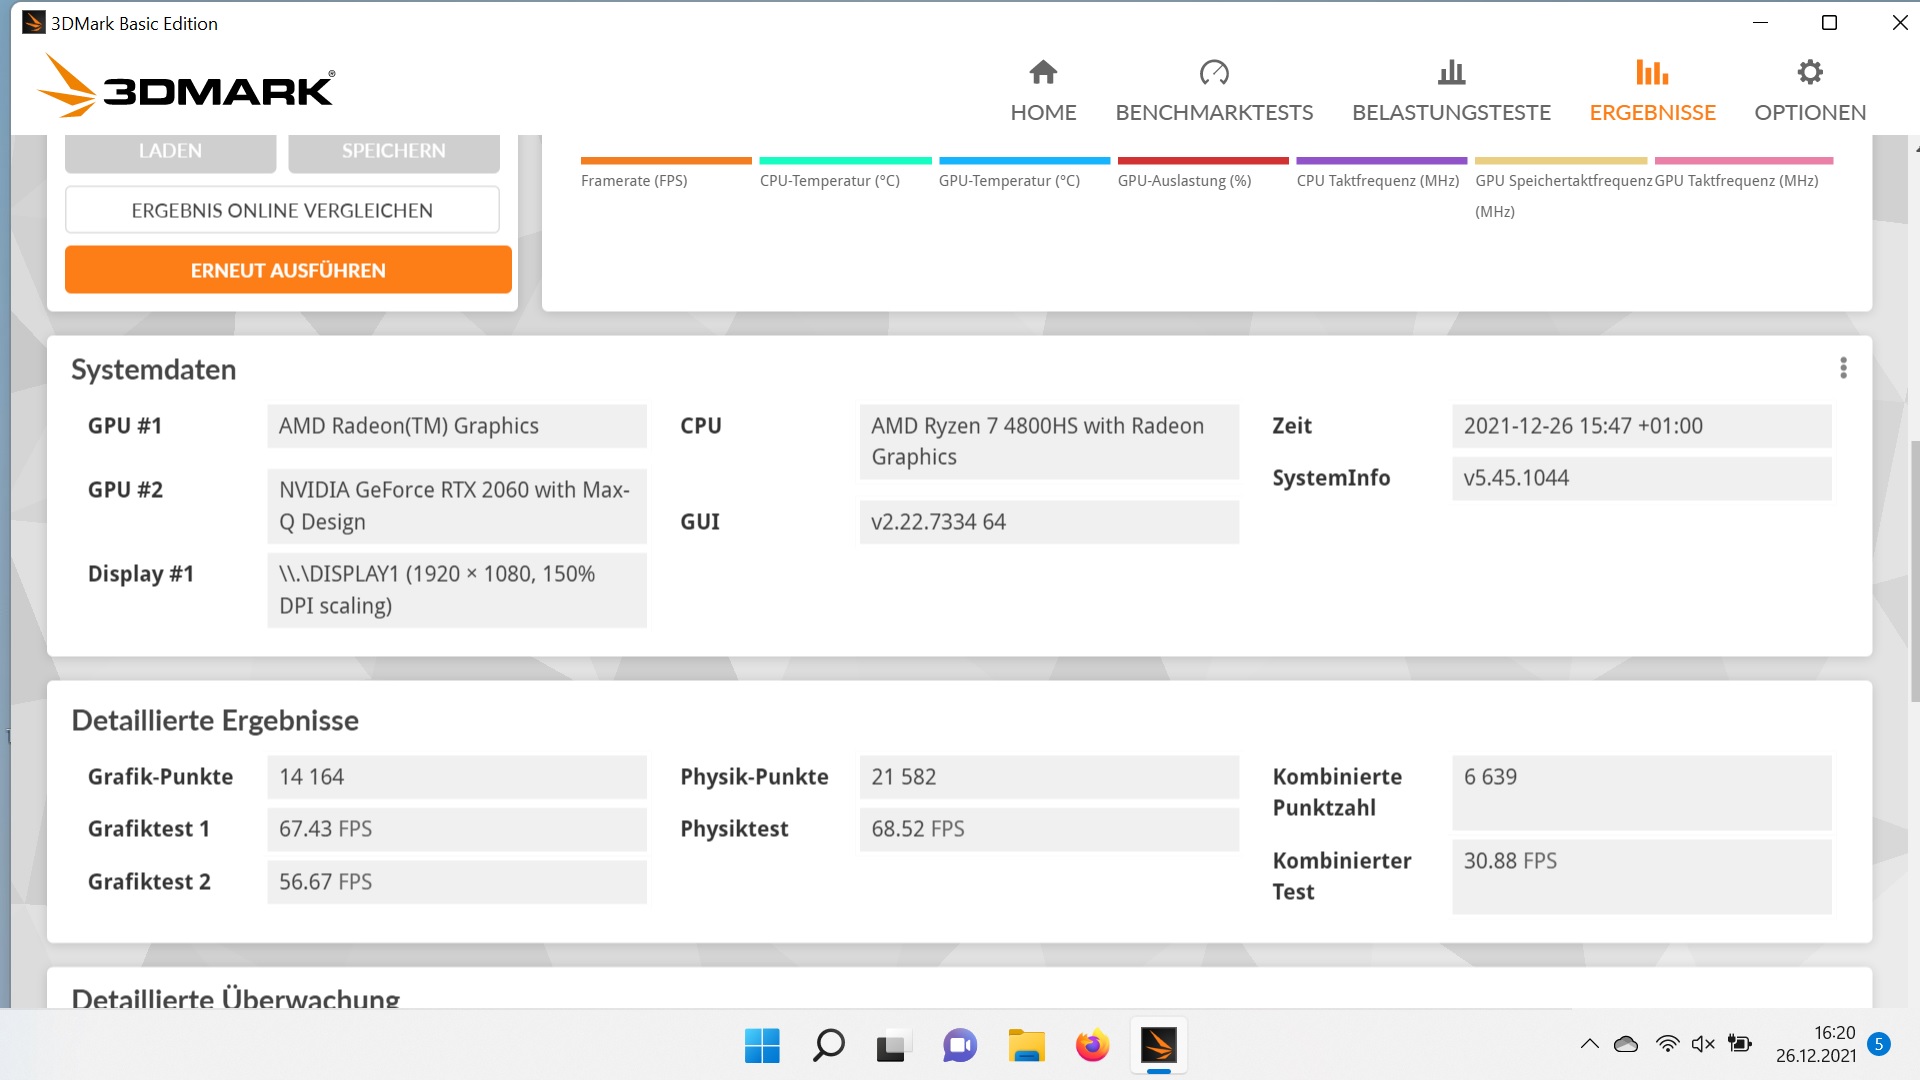Select Physik-Punkte value 21 582
This screenshot has width=1920, height=1080.
point(1049,777)
